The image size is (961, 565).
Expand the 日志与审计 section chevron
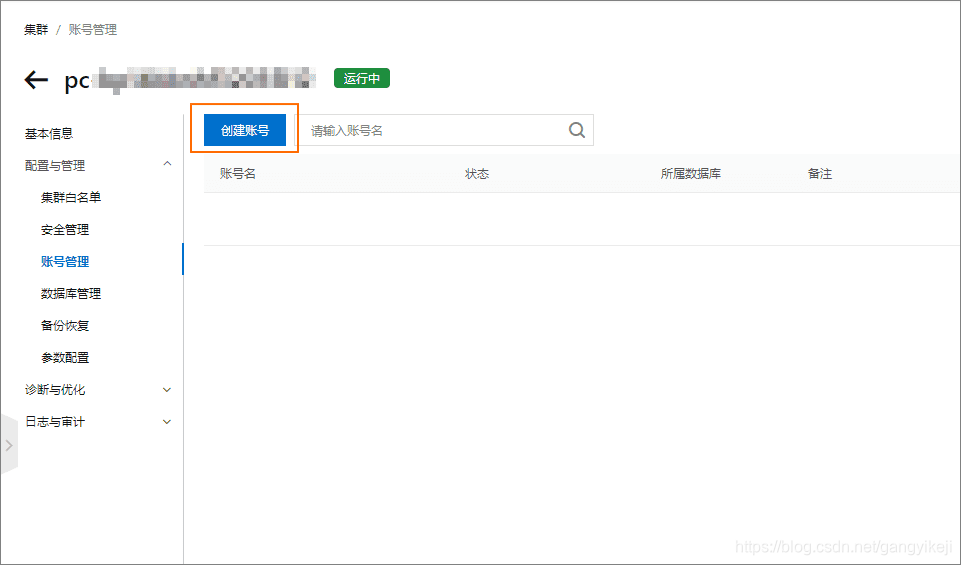pyautogui.click(x=167, y=422)
